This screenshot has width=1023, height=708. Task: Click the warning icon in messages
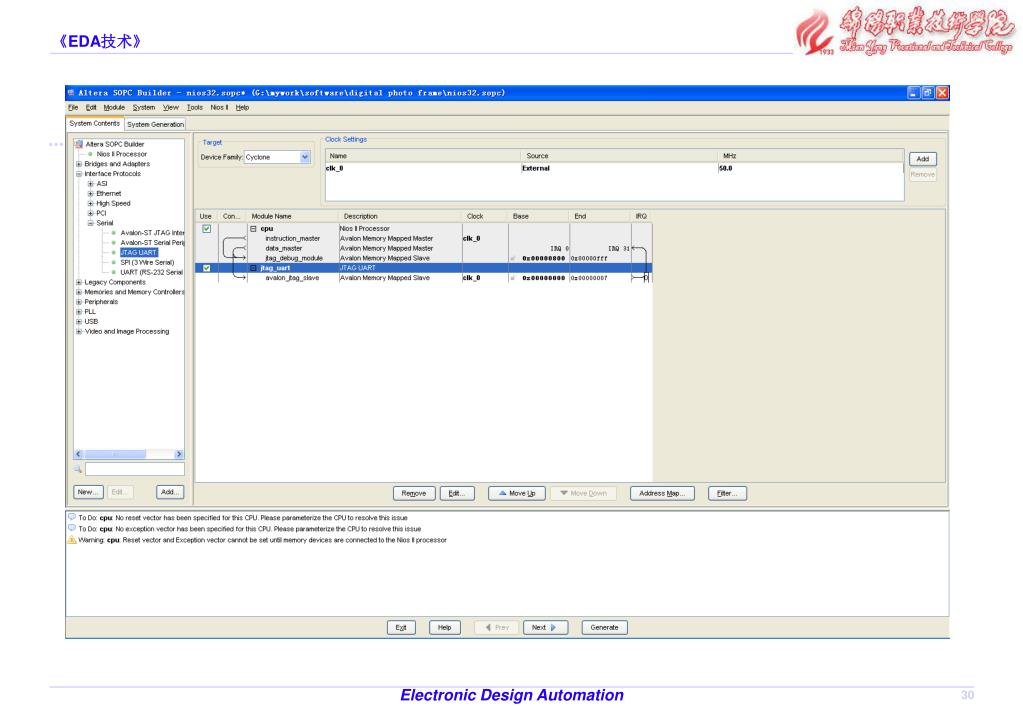coord(72,540)
